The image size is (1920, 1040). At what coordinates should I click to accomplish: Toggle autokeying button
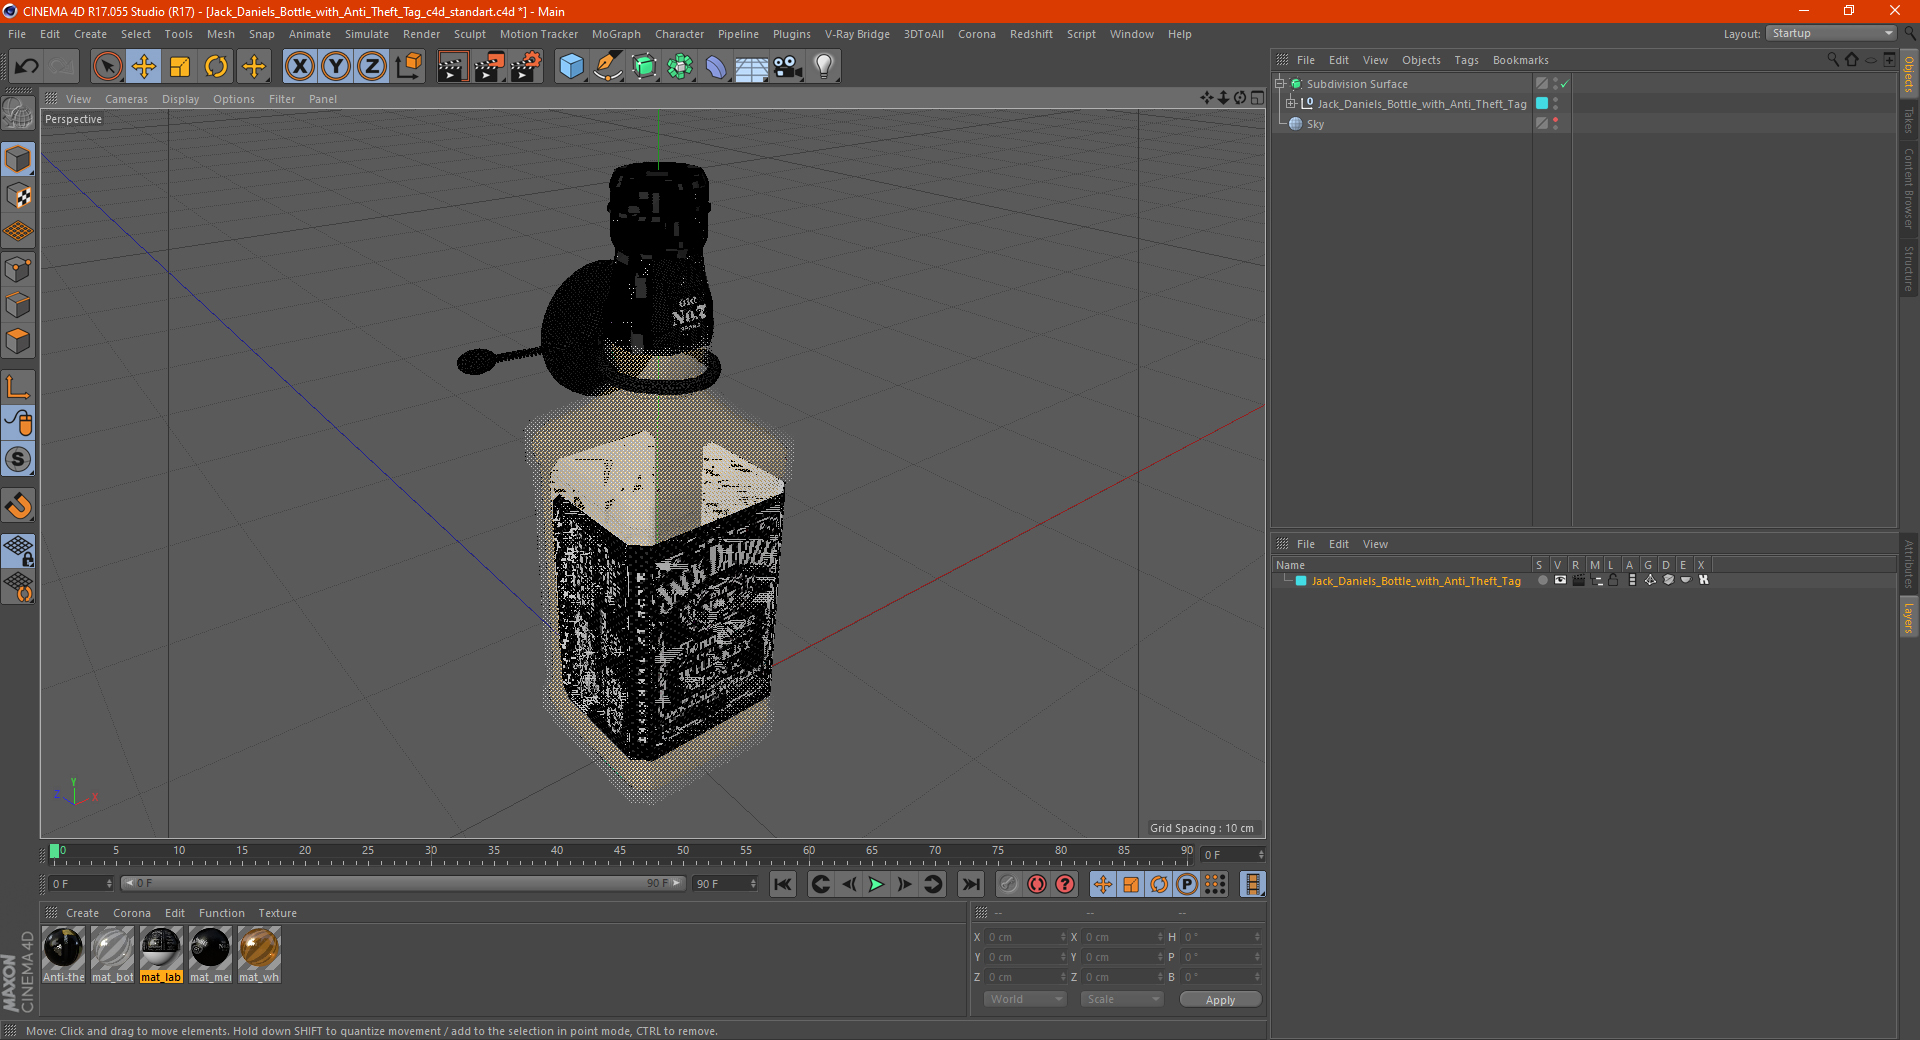click(x=1037, y=884)
